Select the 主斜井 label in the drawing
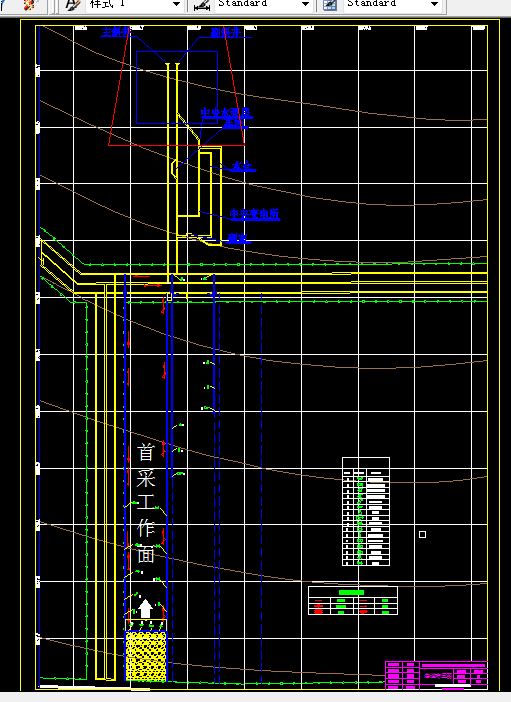 [x=116, y=32]
